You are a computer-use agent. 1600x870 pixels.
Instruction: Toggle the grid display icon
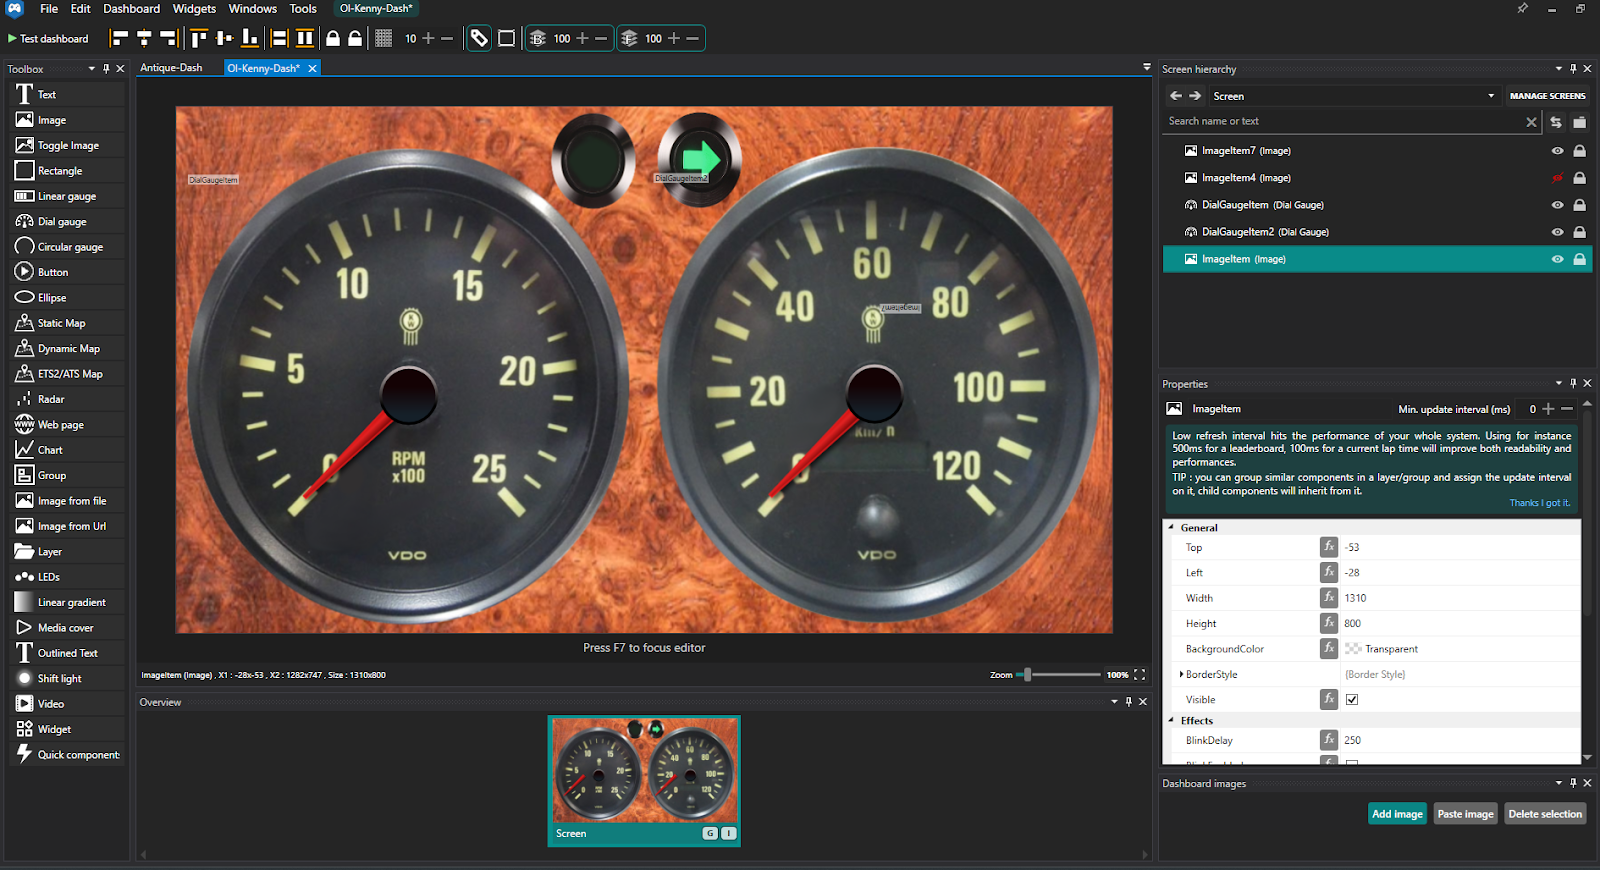pyautogui.click(x=383, y=39)
